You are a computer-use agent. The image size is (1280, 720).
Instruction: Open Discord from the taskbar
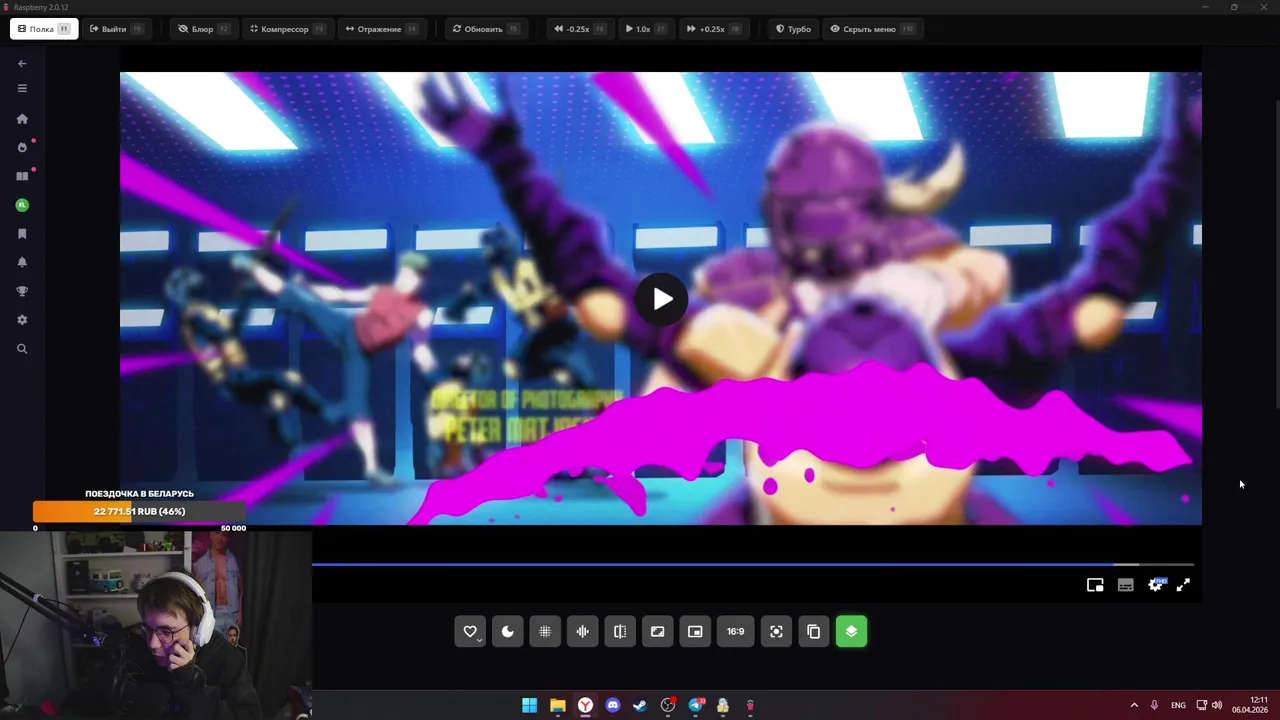613,706
